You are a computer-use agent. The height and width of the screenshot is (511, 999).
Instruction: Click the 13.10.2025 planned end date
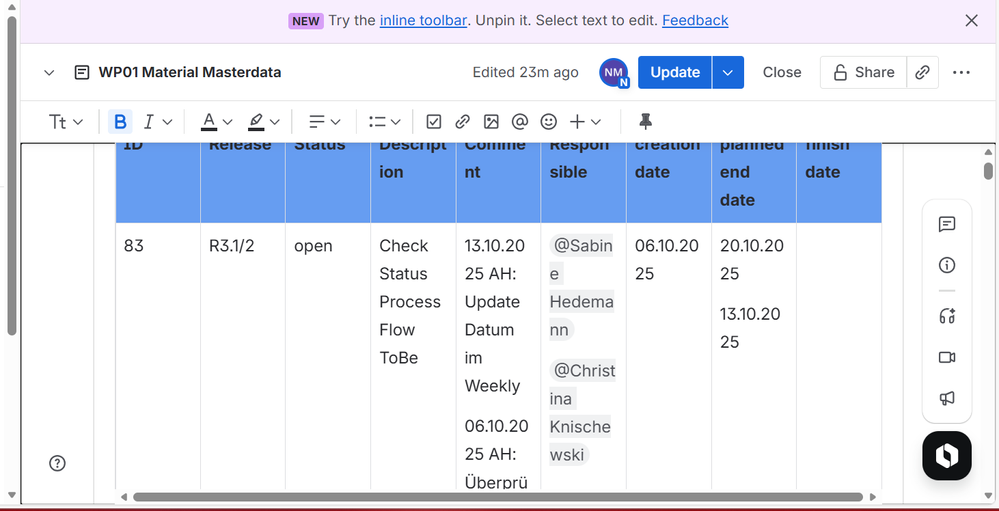tap(750, 328)
